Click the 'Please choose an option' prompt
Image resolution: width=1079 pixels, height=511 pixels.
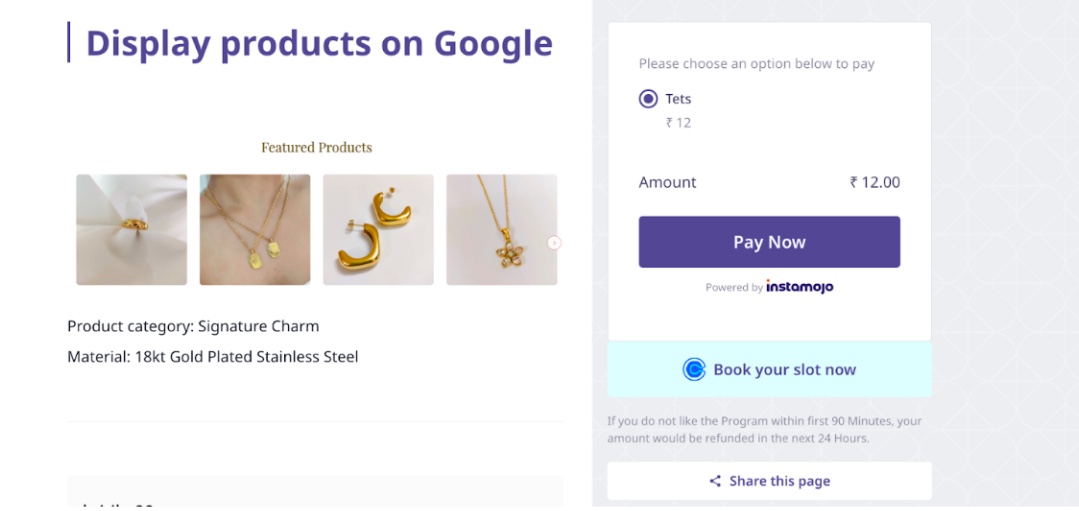pos(756,64)
